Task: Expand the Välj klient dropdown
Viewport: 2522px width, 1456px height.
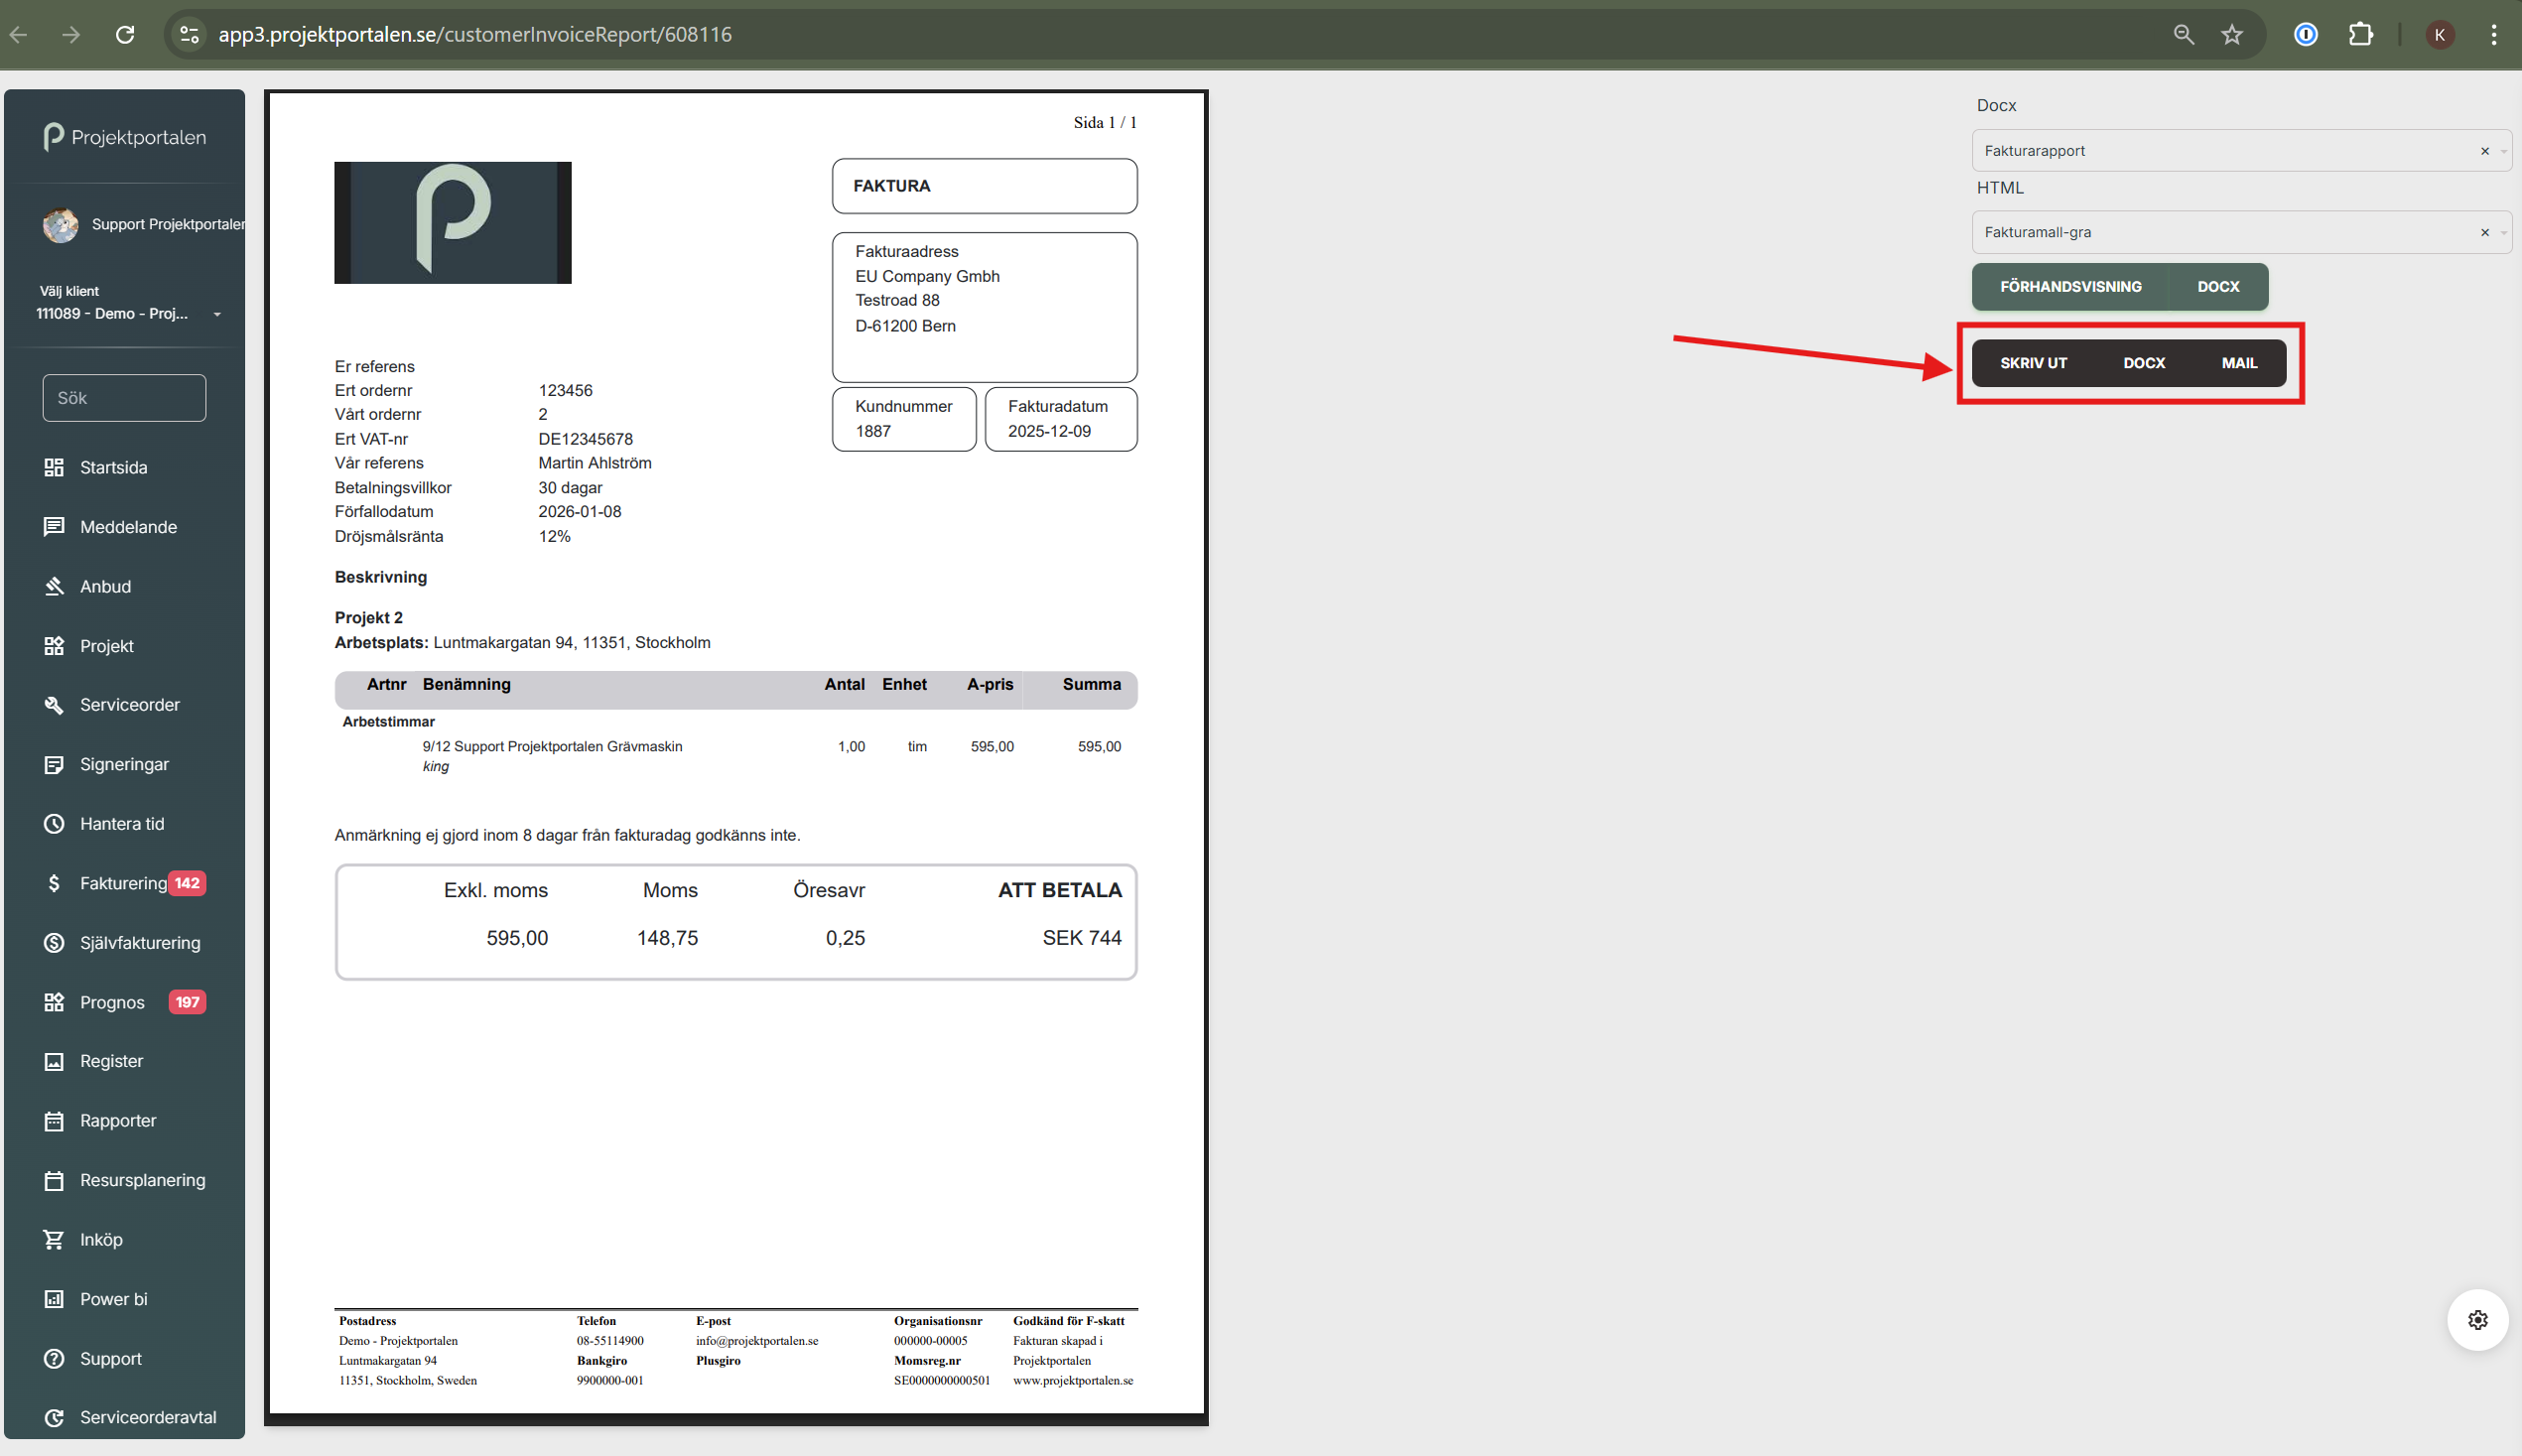Action: (217, 314)
